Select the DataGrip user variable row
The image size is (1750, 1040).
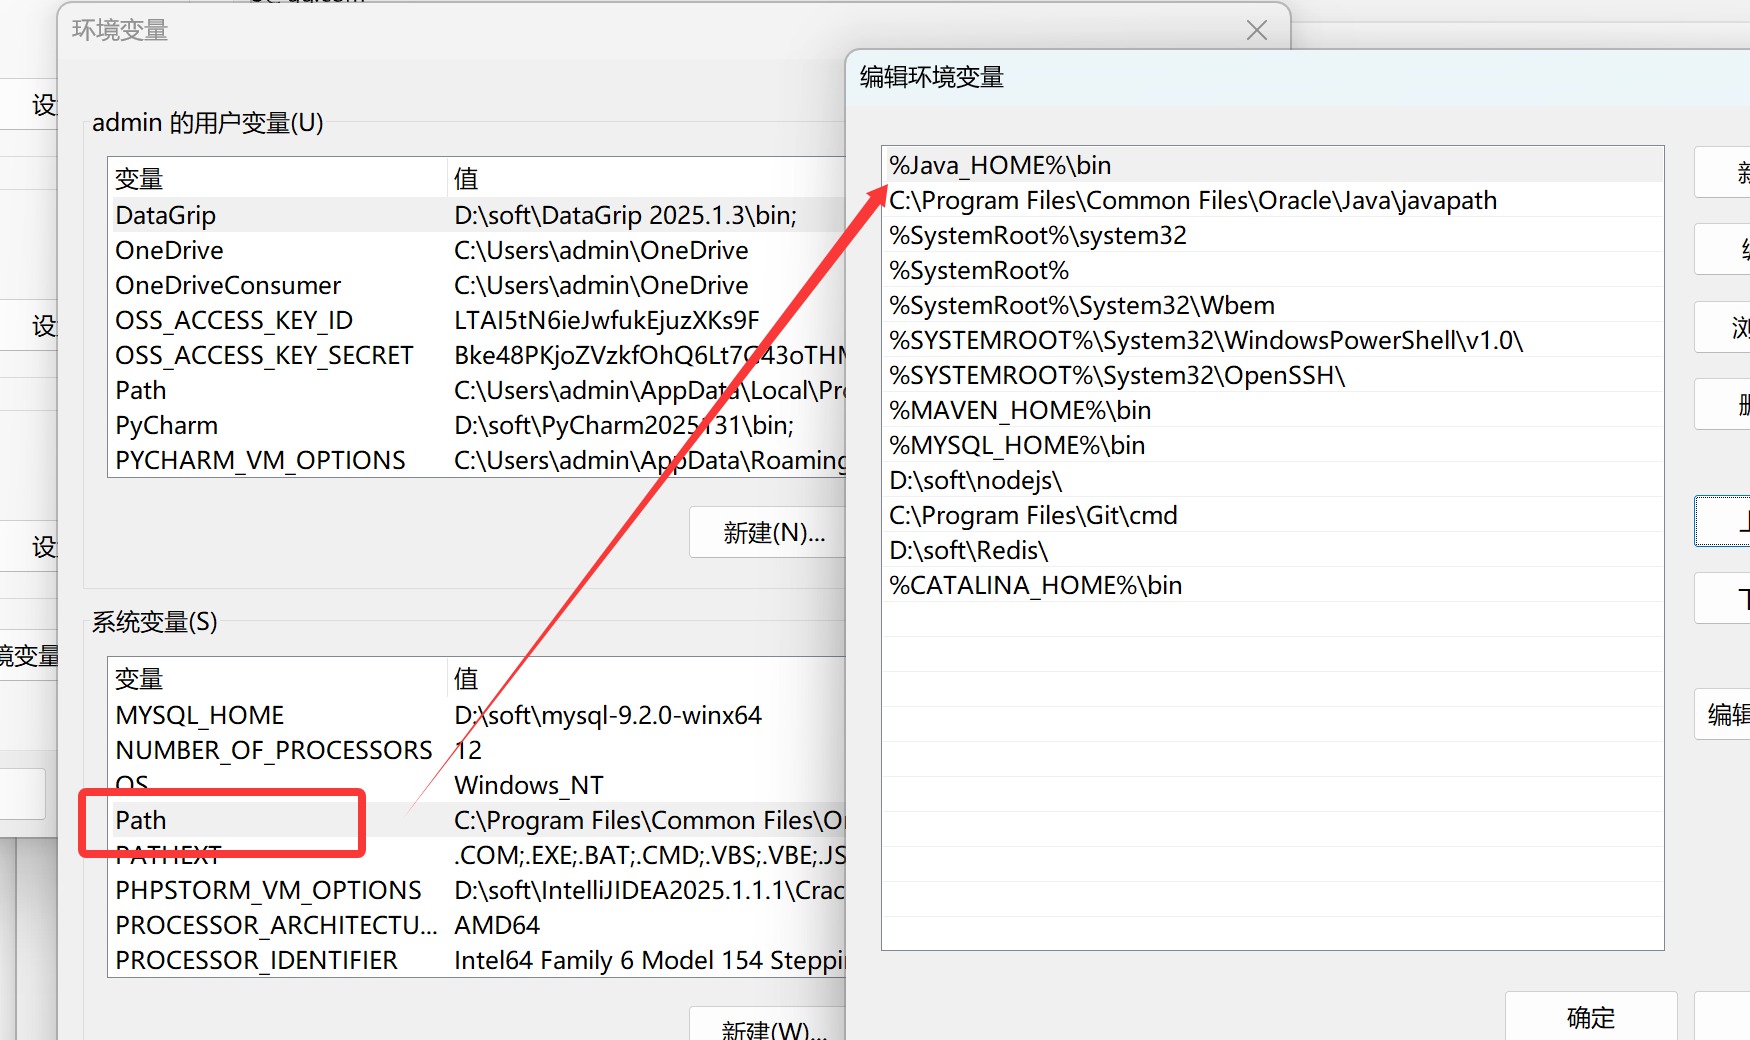[166, 216]
